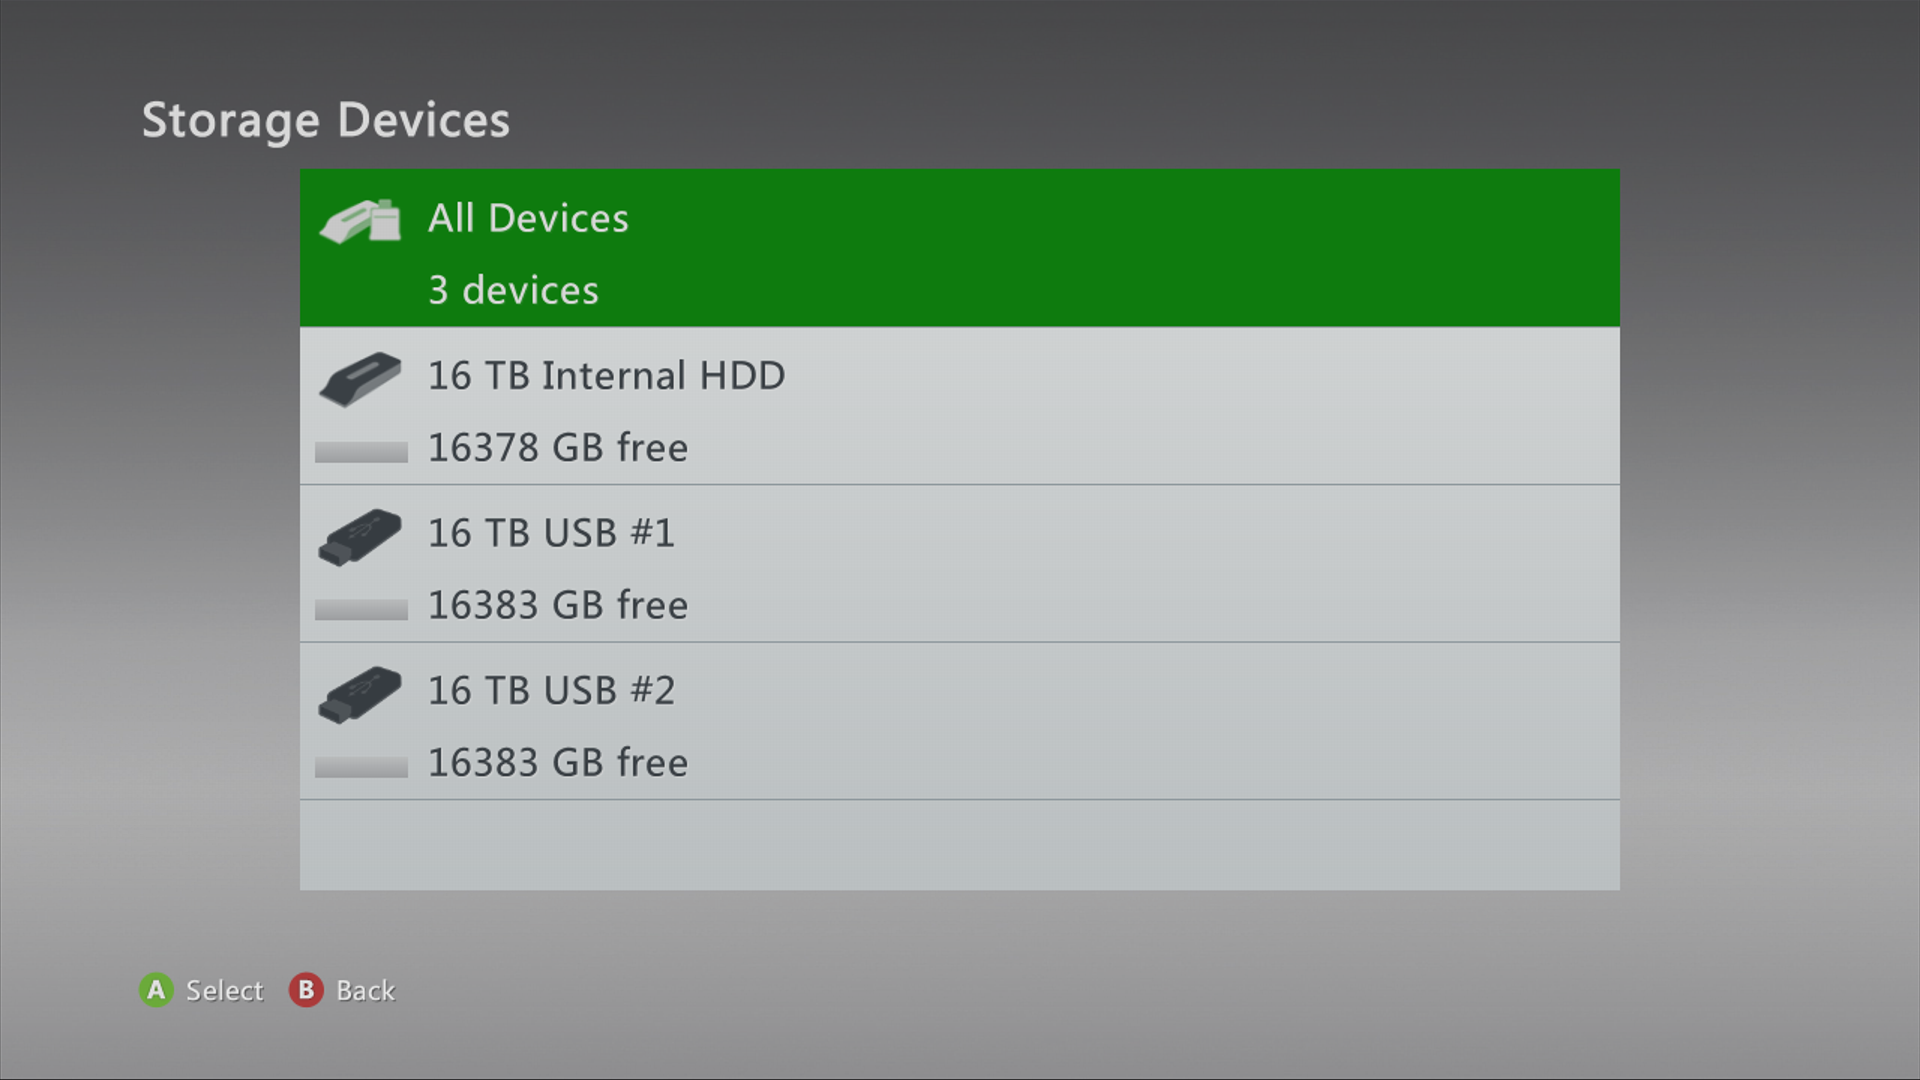1920x1080 pixels.
Task: Click the USB #1 free space bar
Action: 361,609
